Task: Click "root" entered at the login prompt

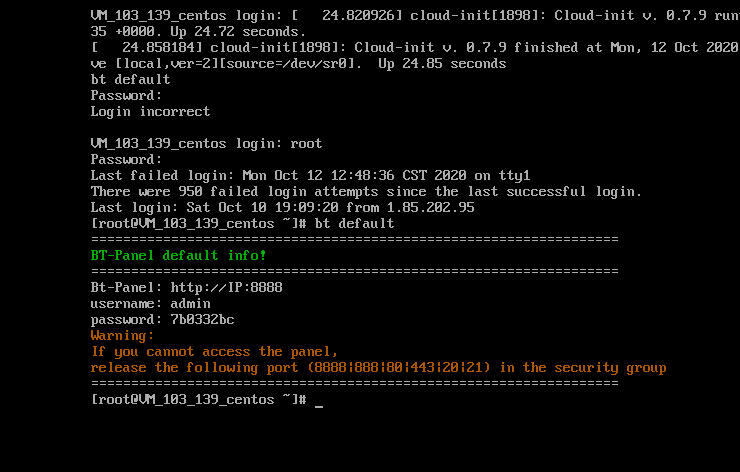Action: point(306,143)
